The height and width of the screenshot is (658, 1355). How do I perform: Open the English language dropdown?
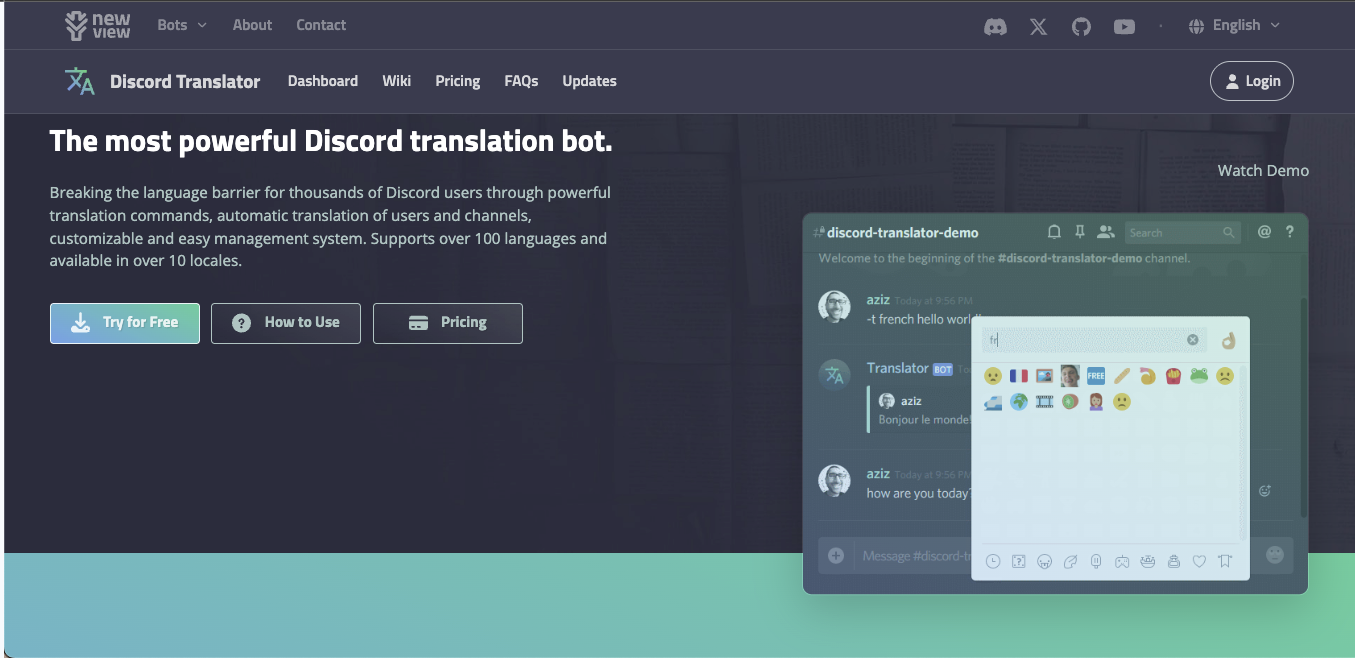coord(1234,26)
